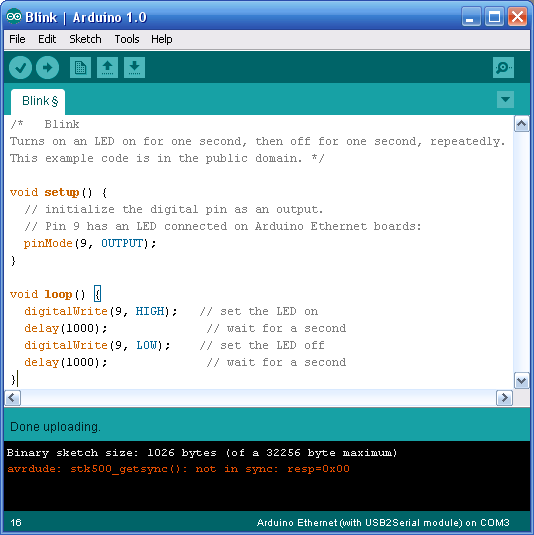Click the Verify checkmark button
The height and width of the screenshot is (535, 534).
point(20,68)
